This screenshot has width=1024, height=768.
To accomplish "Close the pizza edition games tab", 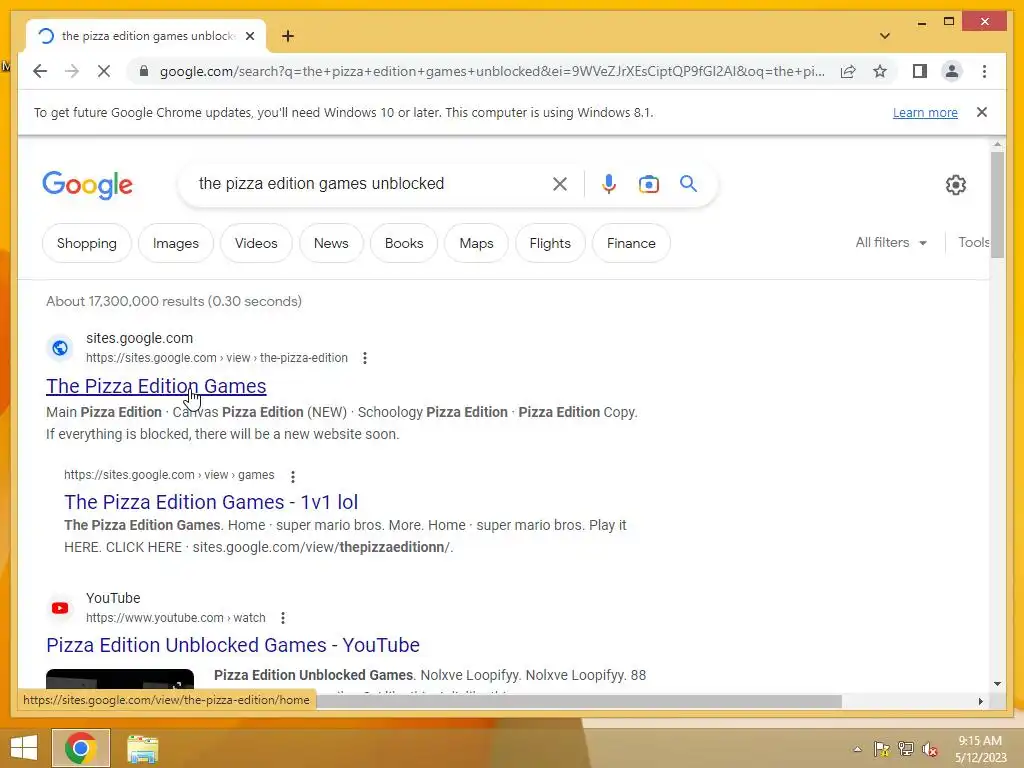I will pos(249,36).
